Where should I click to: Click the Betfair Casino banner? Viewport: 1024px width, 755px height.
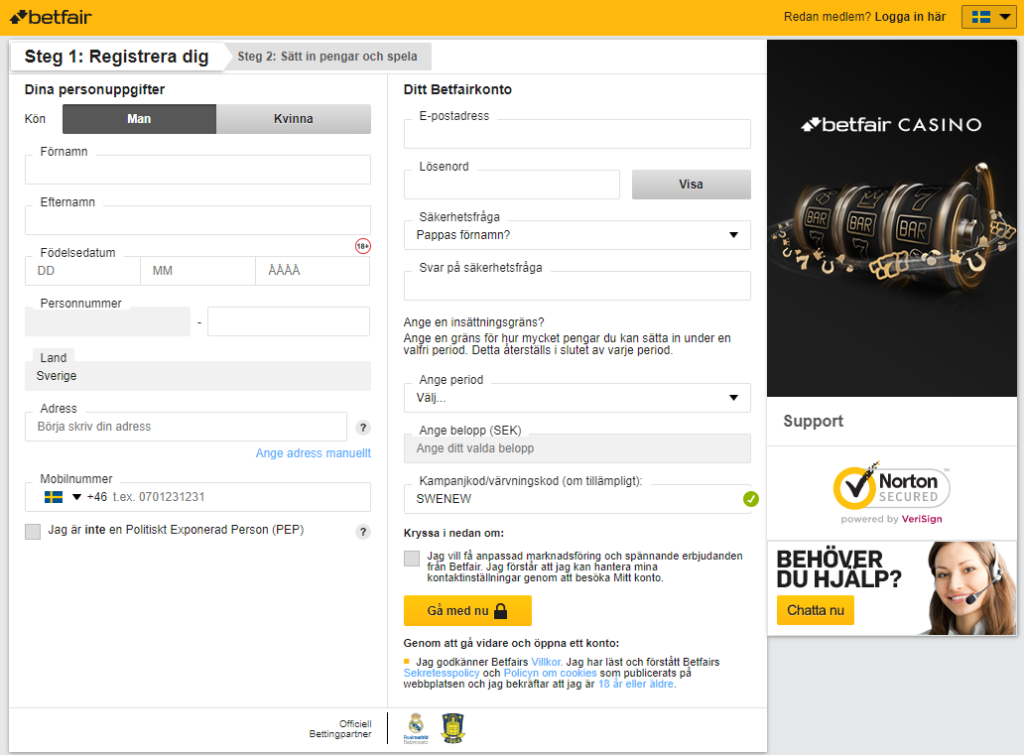click(x=891, y=218)
